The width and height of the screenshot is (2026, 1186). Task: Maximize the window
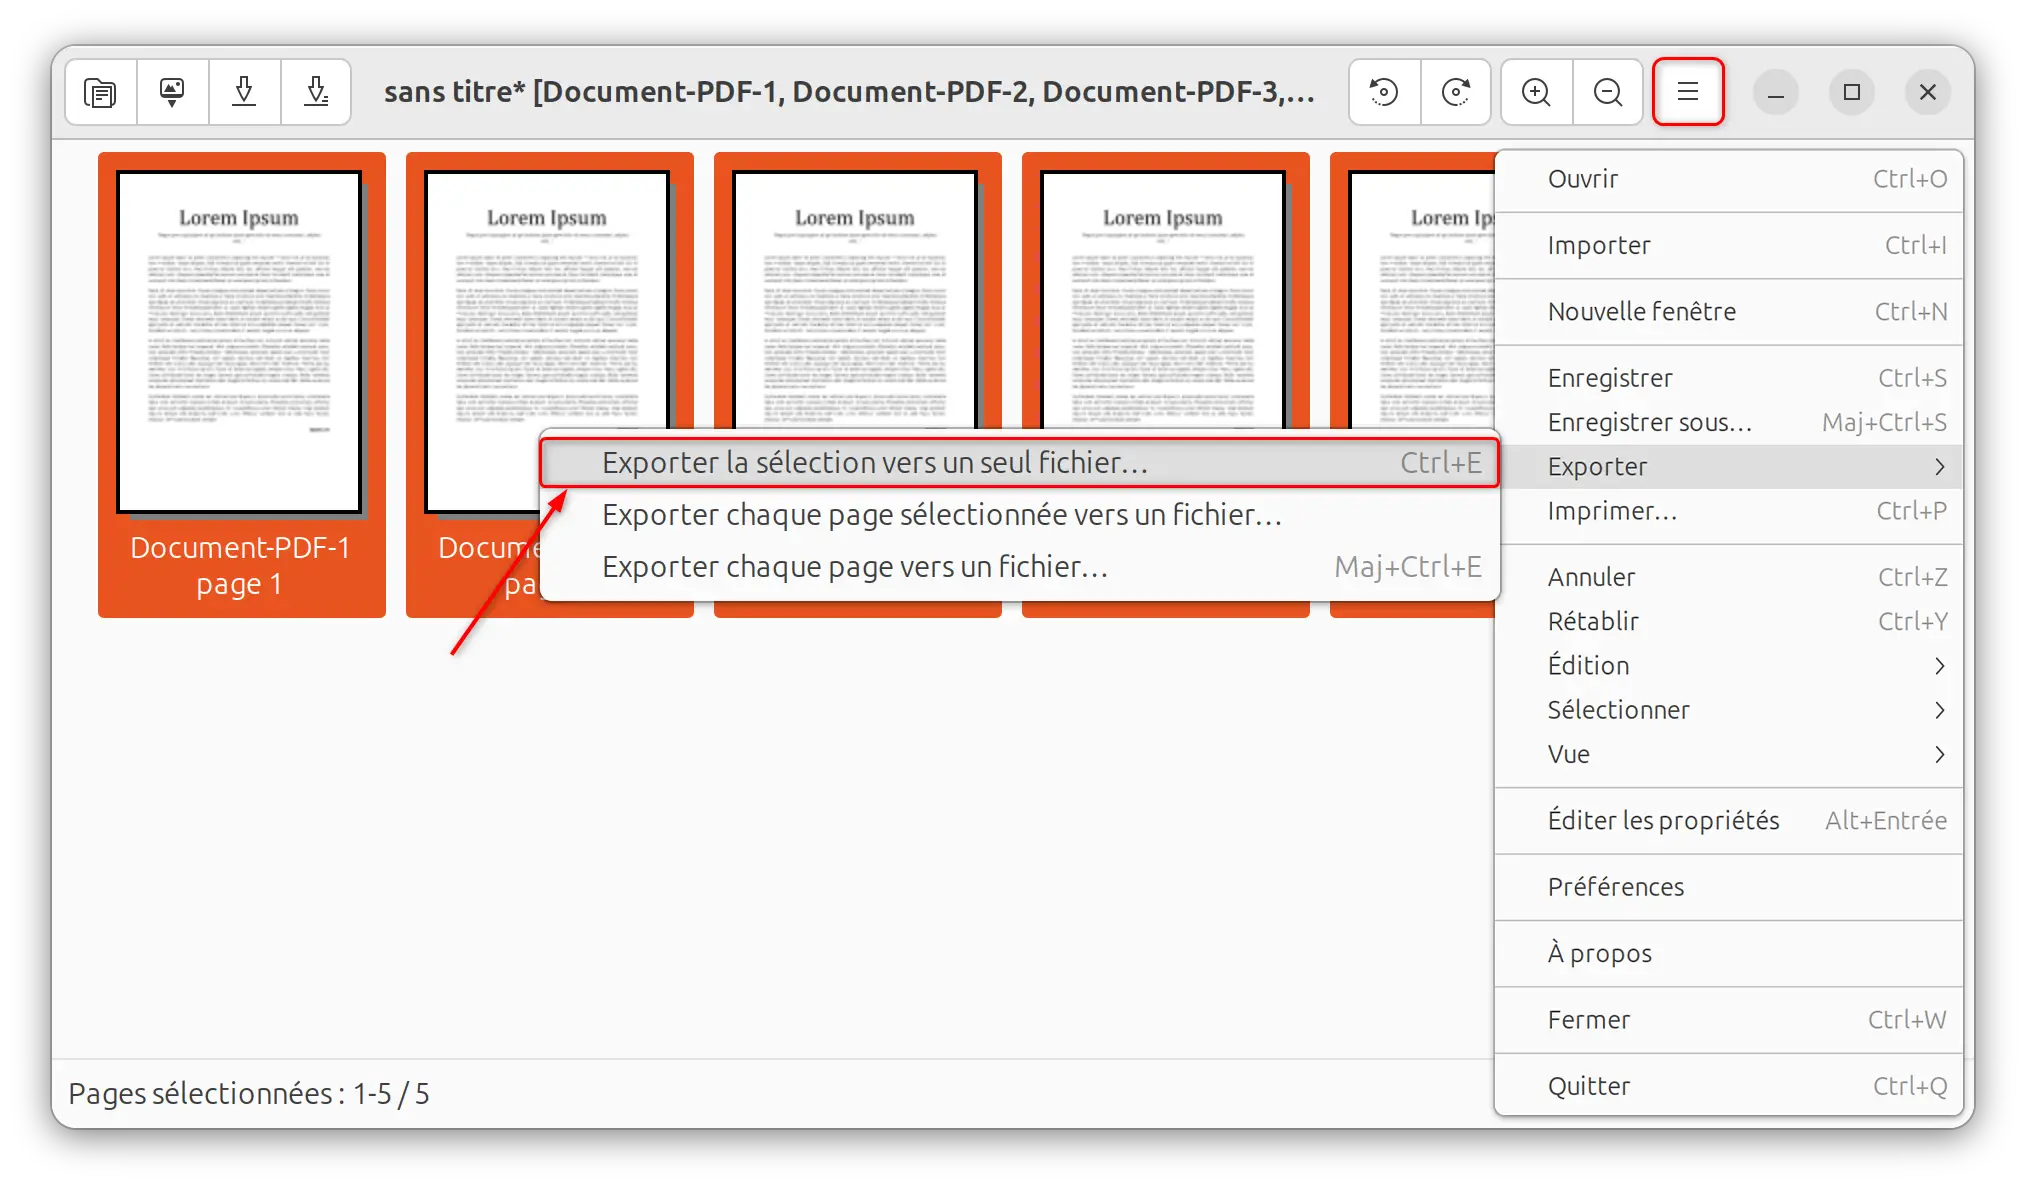point(1852,92)
